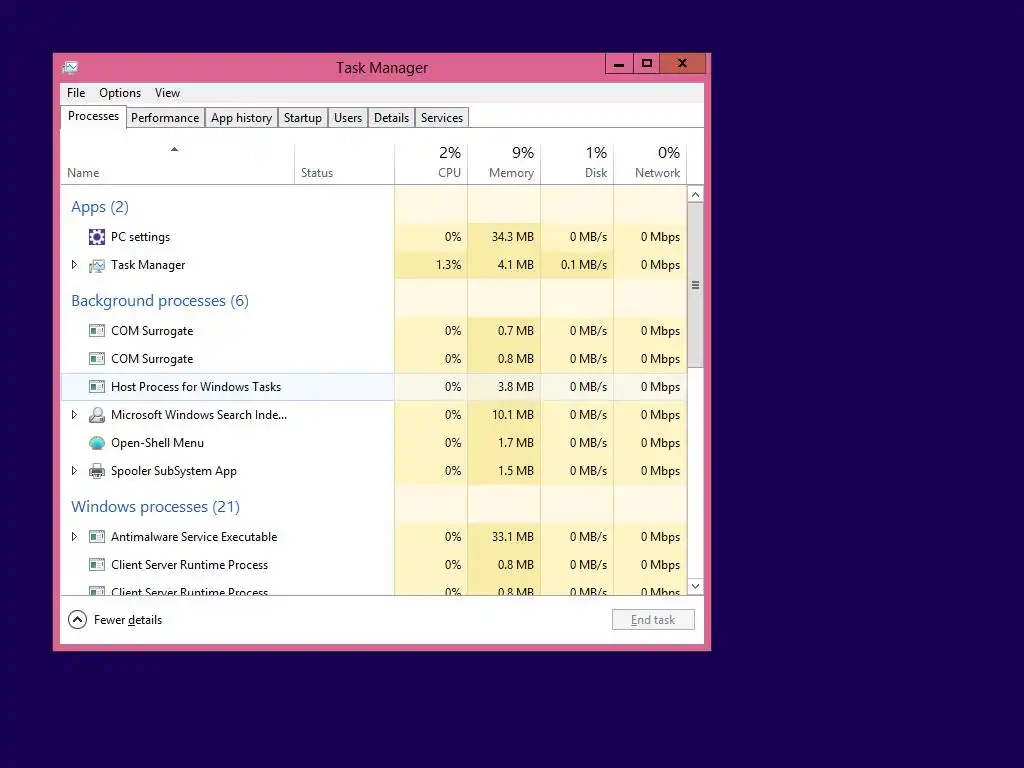Sort processes by Disk column
The width and height of the screenshot is (1024, 768).
[x=577, y=163]
